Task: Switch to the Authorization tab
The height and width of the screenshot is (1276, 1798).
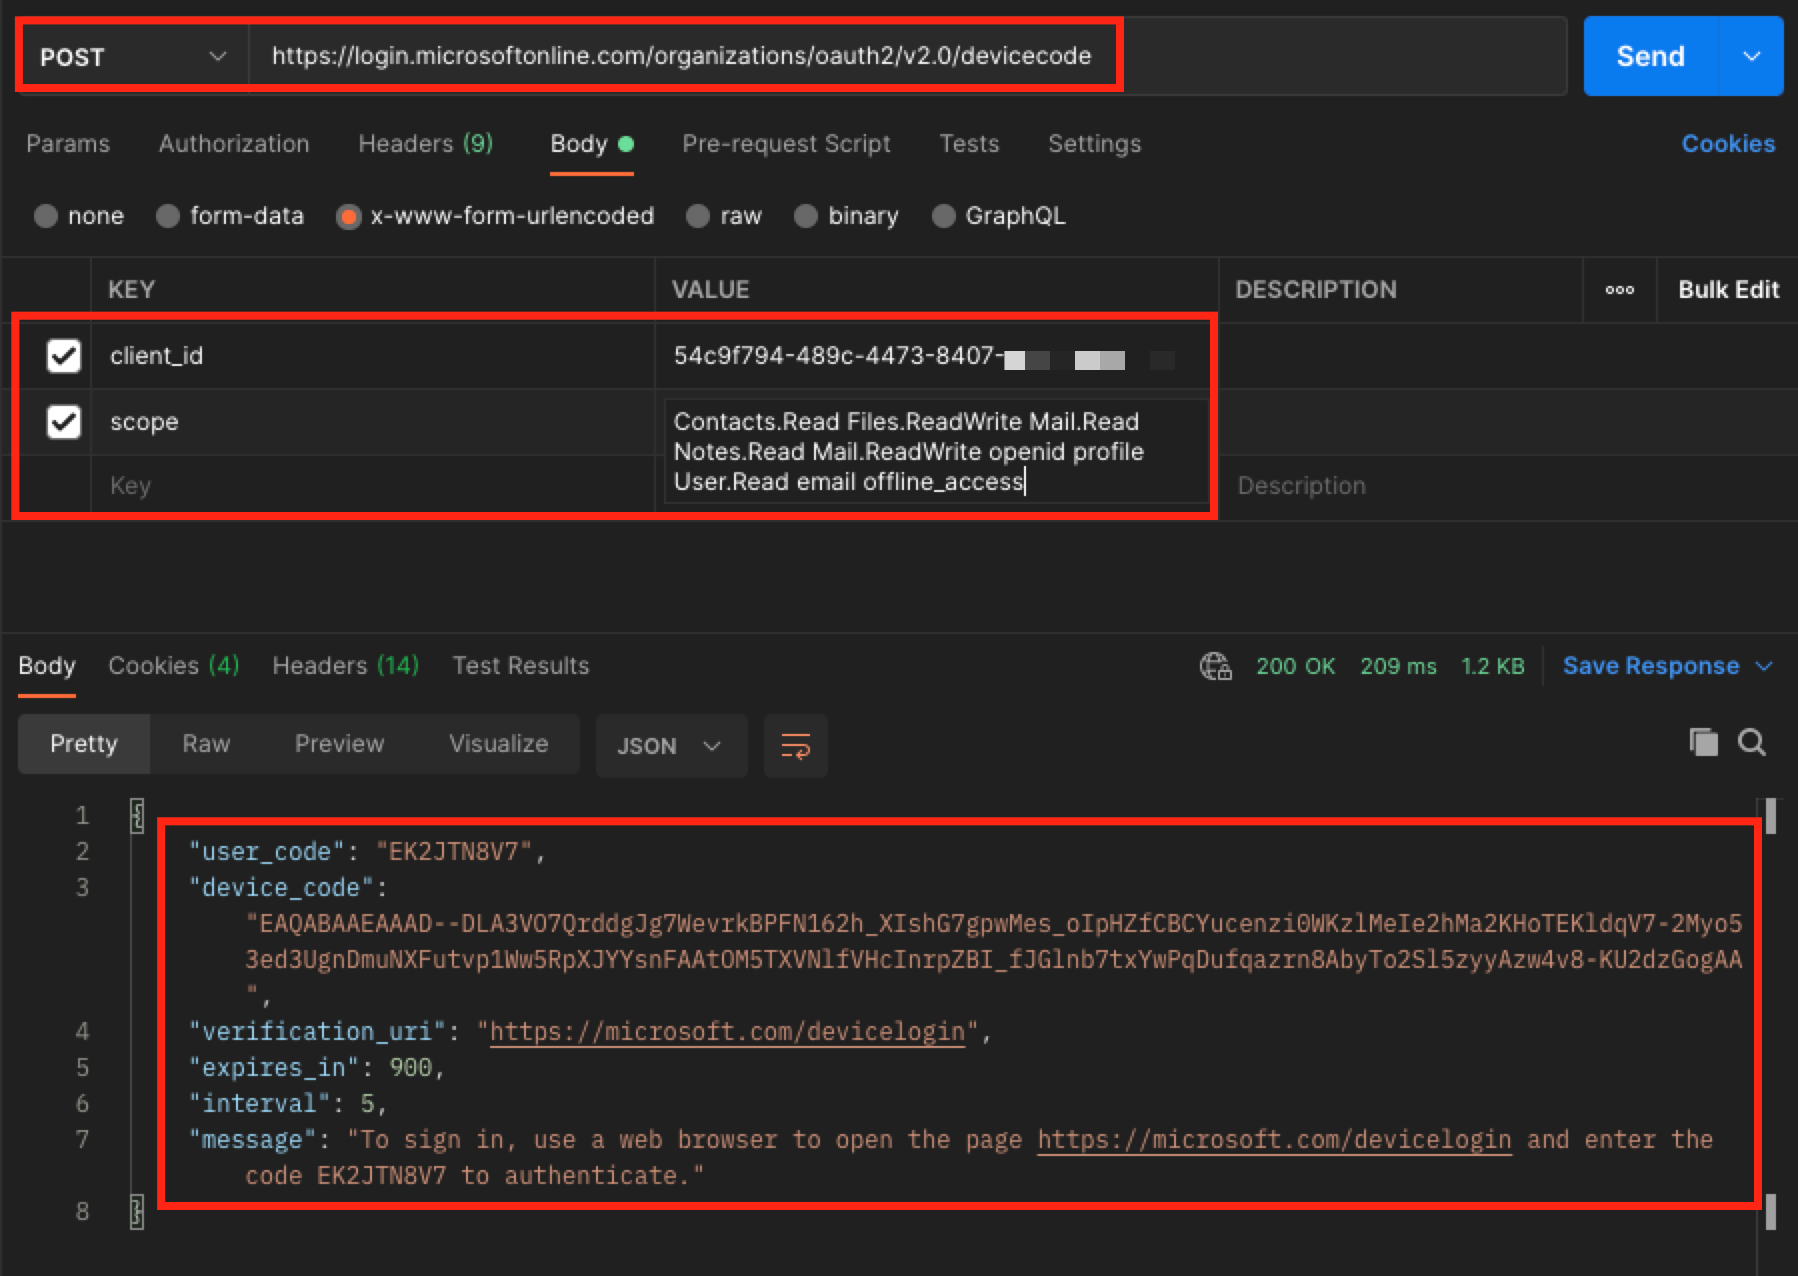Action: pyautogui.click(x=234, y=144)
